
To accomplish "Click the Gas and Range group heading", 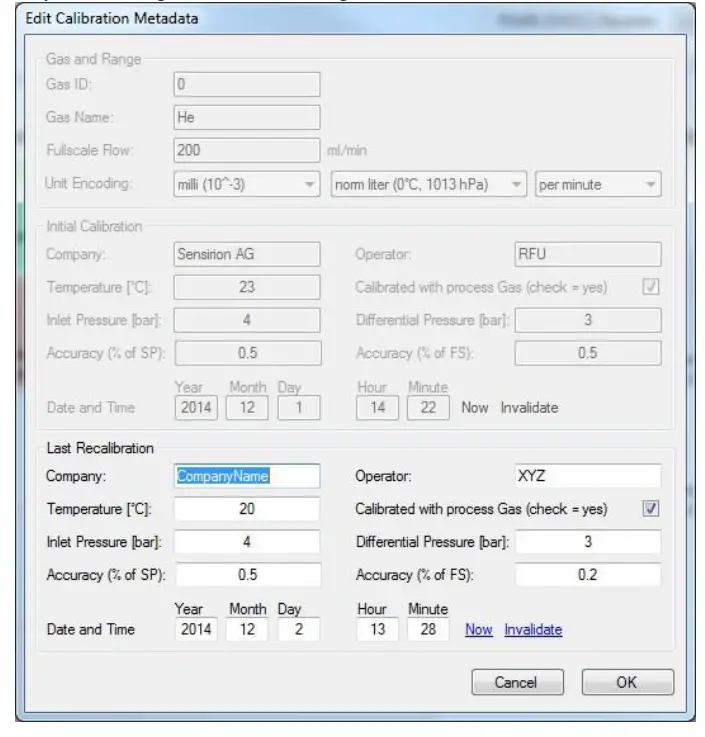I will pos(94,59).
